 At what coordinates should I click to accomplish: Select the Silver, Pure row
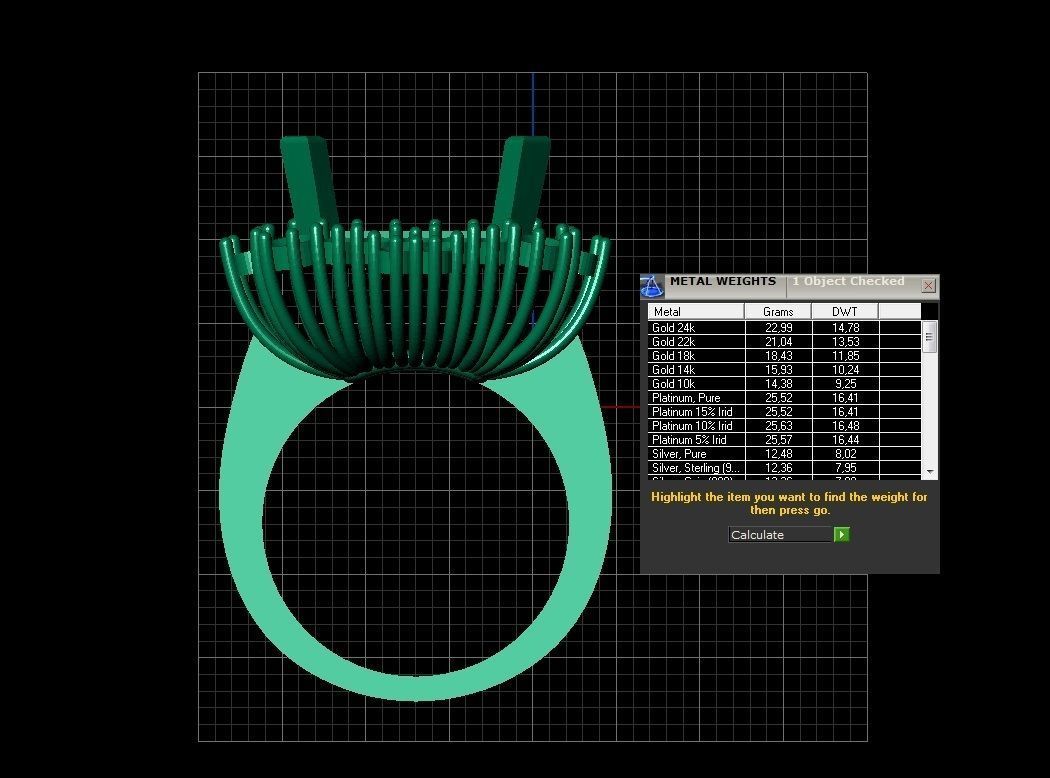point(784,454)
